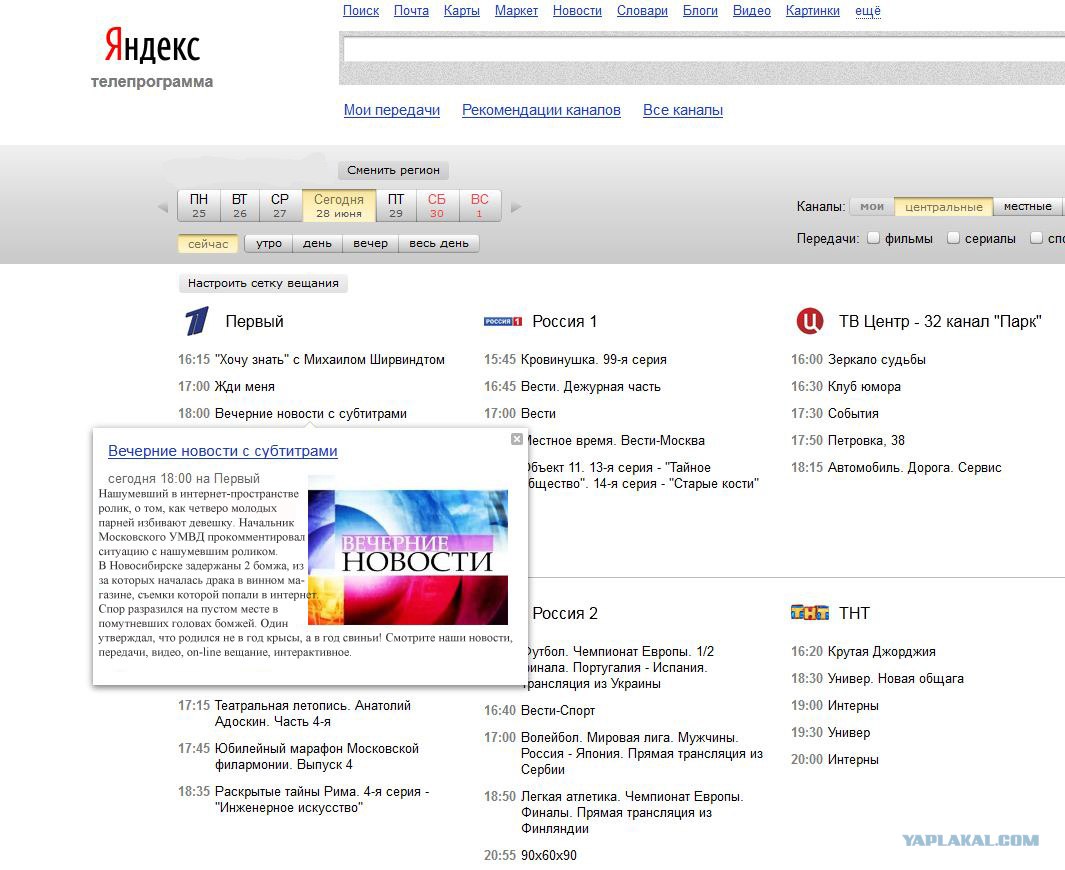
Task: Enable the сериалы checkbox
Action: click(x=954, y=238)
